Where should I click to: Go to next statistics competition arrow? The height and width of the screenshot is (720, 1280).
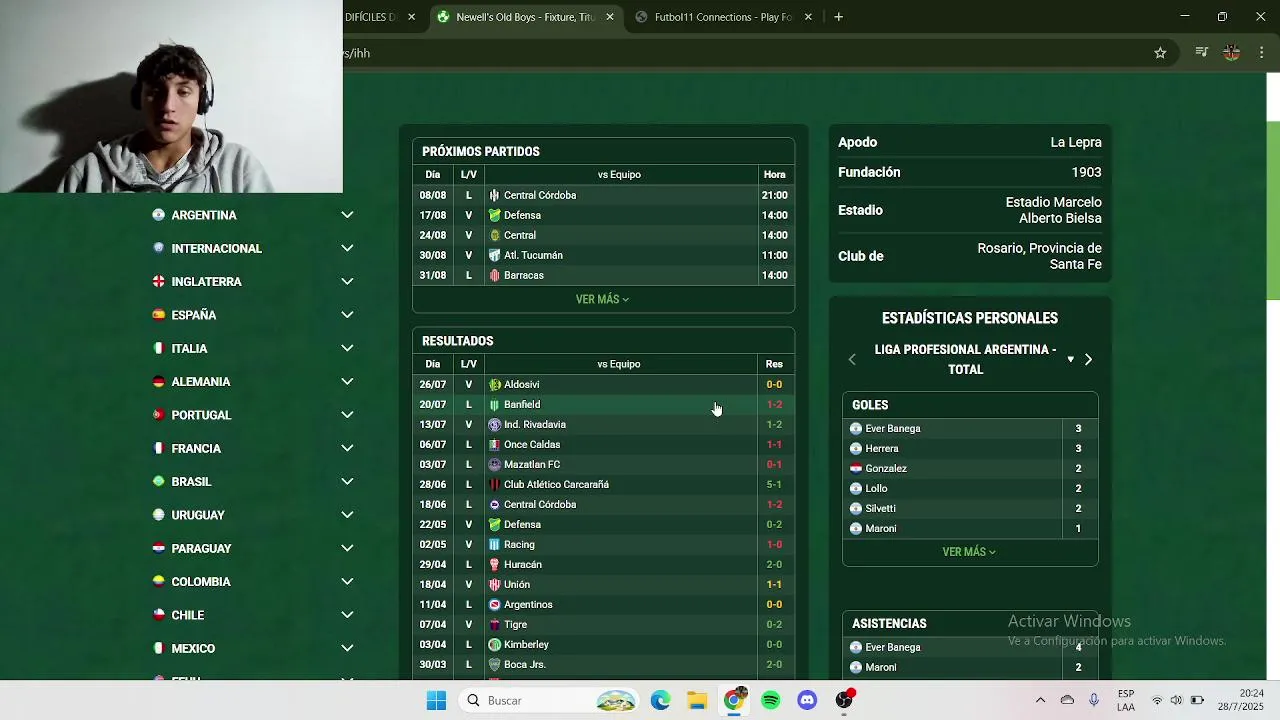(x=1088, y=359)
